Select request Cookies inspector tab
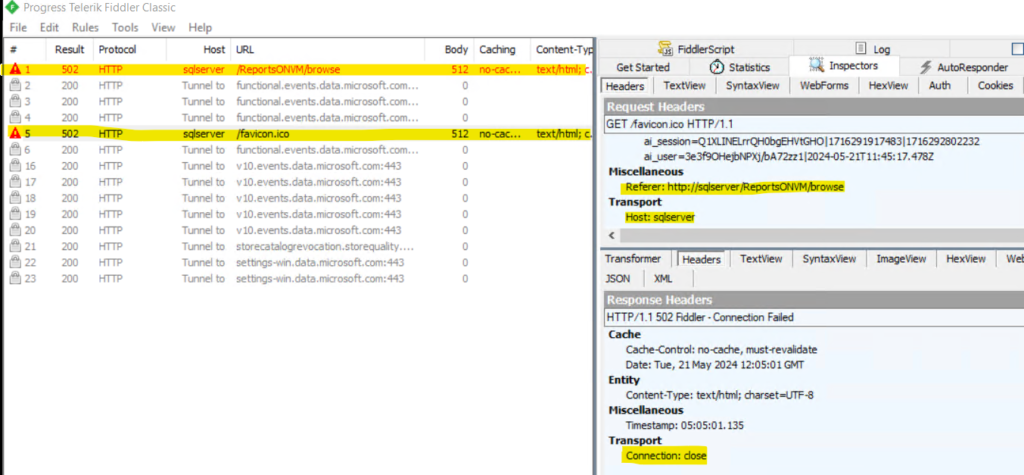Image resolution: width=1024 pixels, height=475 pixels. click(x=995, y=86)
